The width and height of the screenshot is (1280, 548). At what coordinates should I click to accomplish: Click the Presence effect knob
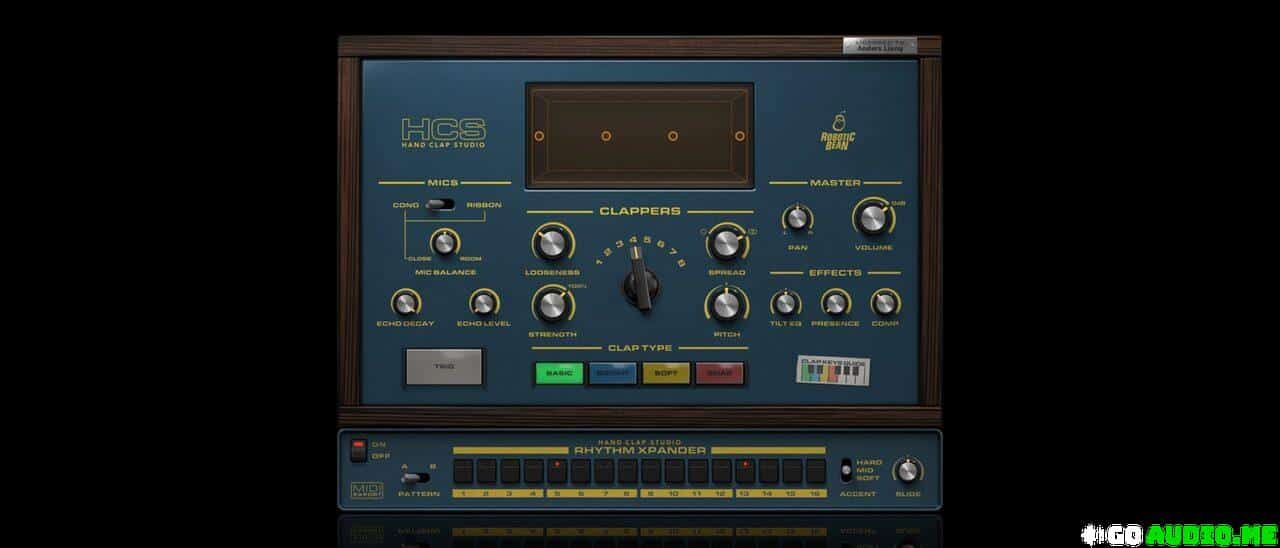pos(835,303)
